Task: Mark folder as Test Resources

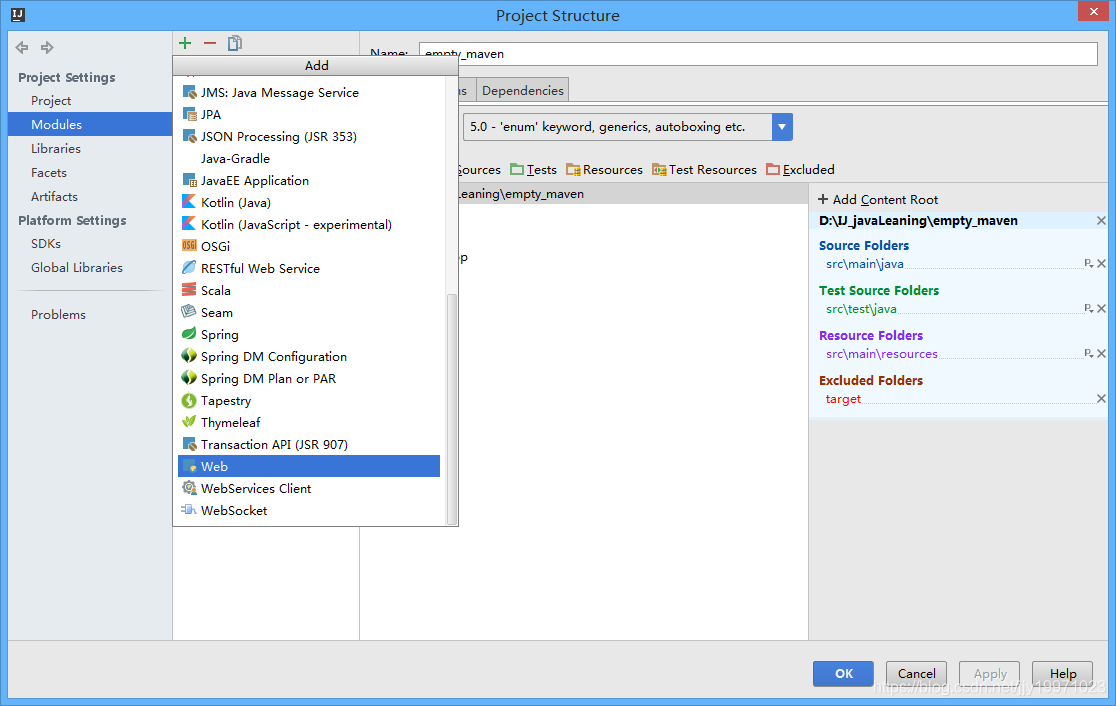Action: point(705,169)
